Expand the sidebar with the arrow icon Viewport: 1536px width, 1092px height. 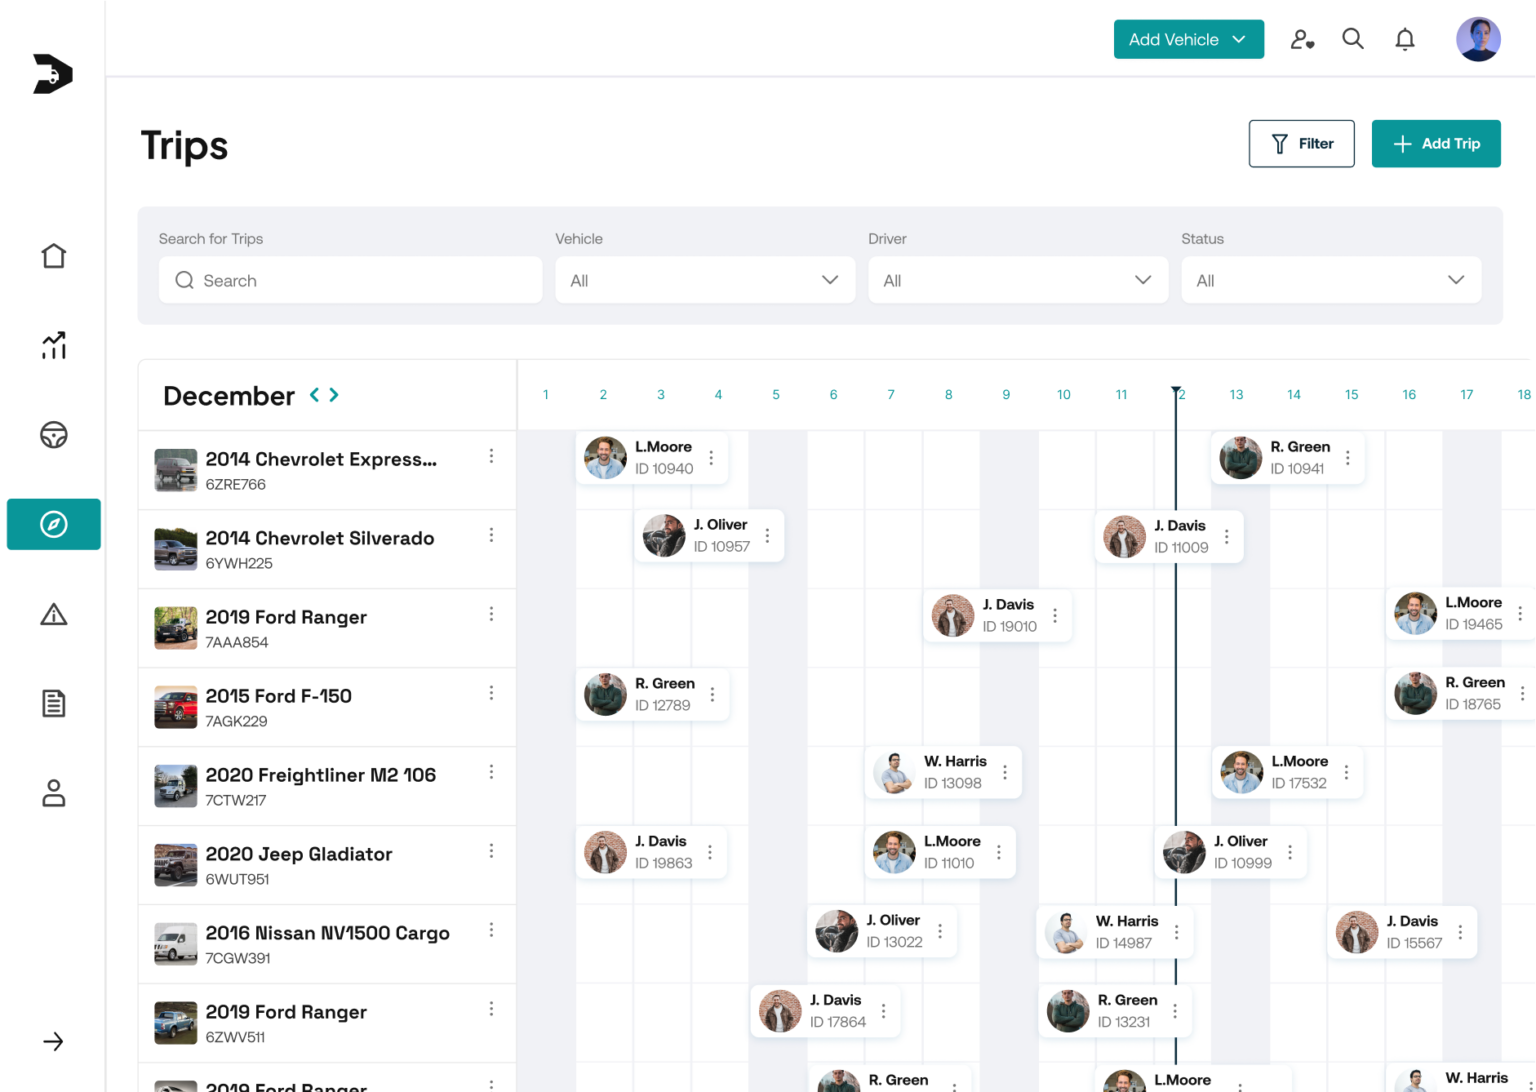coord(54,1042)
